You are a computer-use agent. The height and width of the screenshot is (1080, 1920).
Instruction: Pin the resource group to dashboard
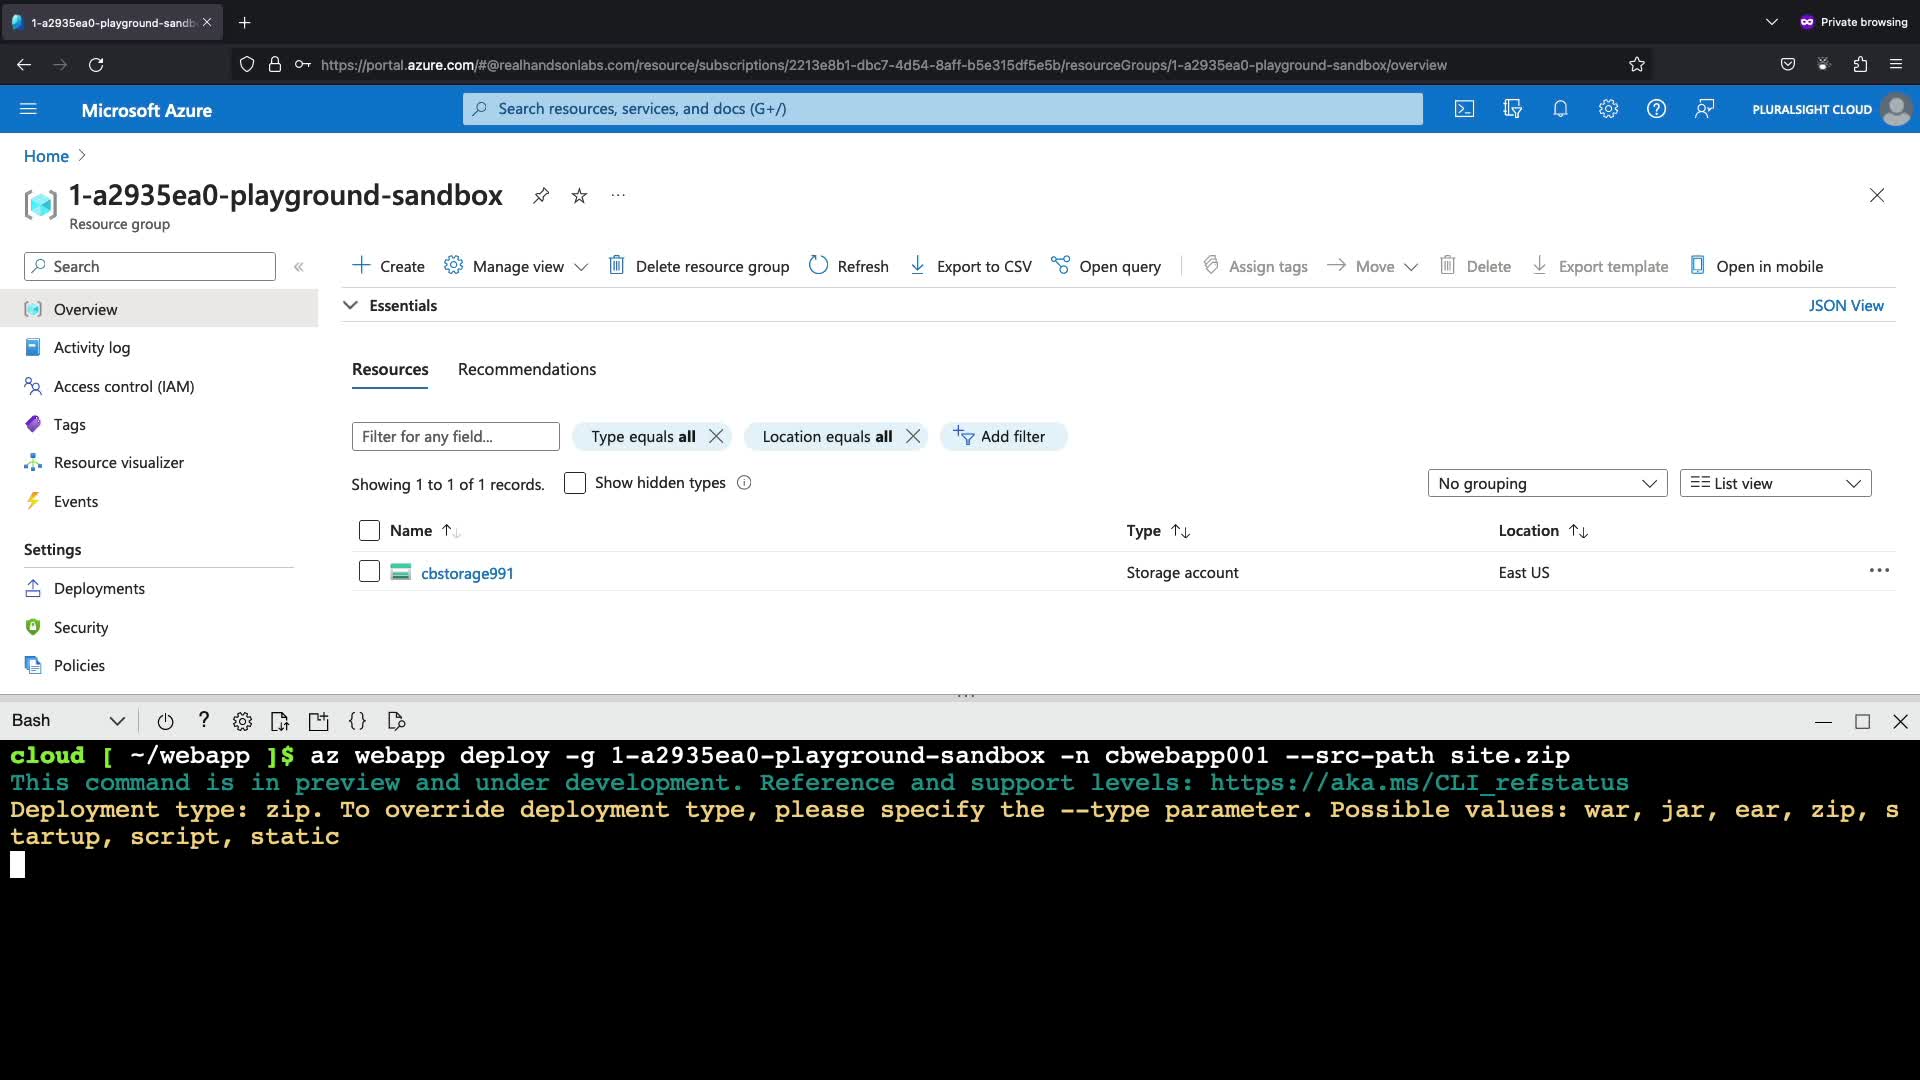[x=541, y=195]
